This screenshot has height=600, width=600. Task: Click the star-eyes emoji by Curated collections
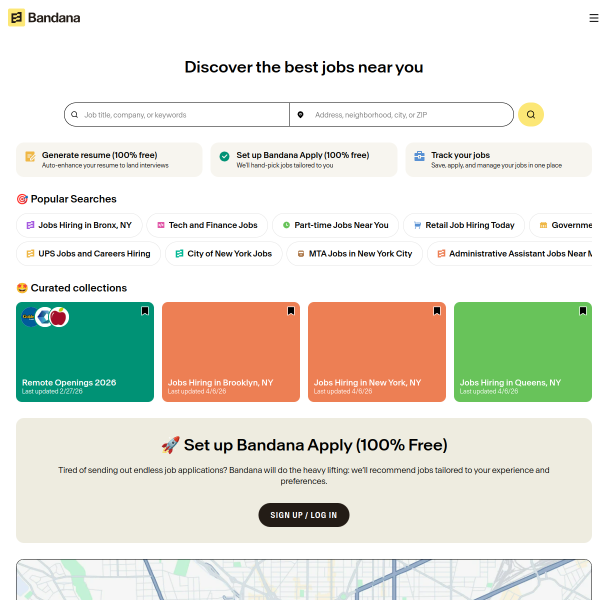[x=22, y=288]
